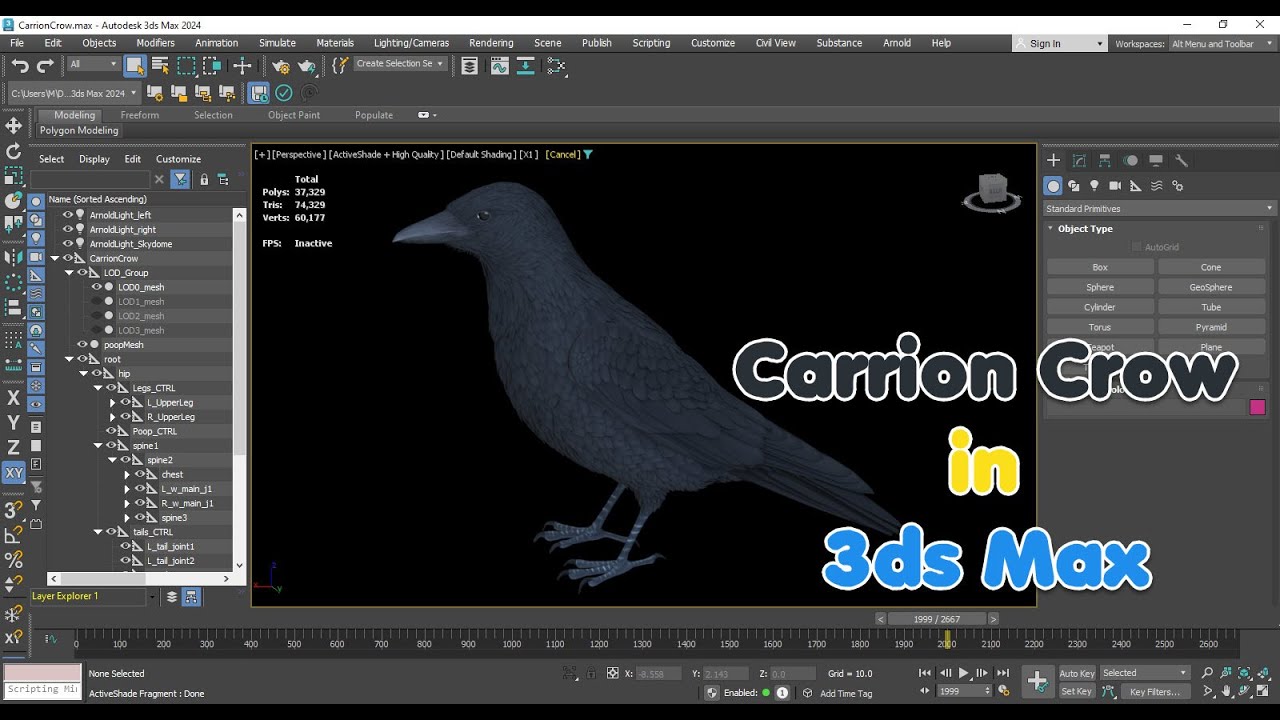Click the Autosave disk icon
Viewport: 1280px width, 720px height.
[259, 93]
